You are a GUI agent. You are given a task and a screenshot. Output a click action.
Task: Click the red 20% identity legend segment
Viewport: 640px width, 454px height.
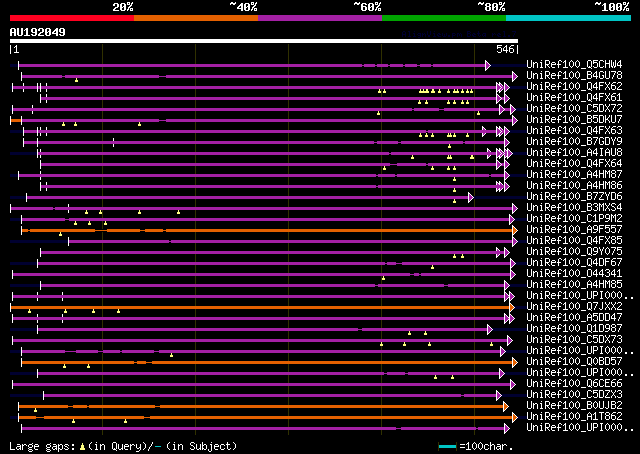(x=72, y=18)
